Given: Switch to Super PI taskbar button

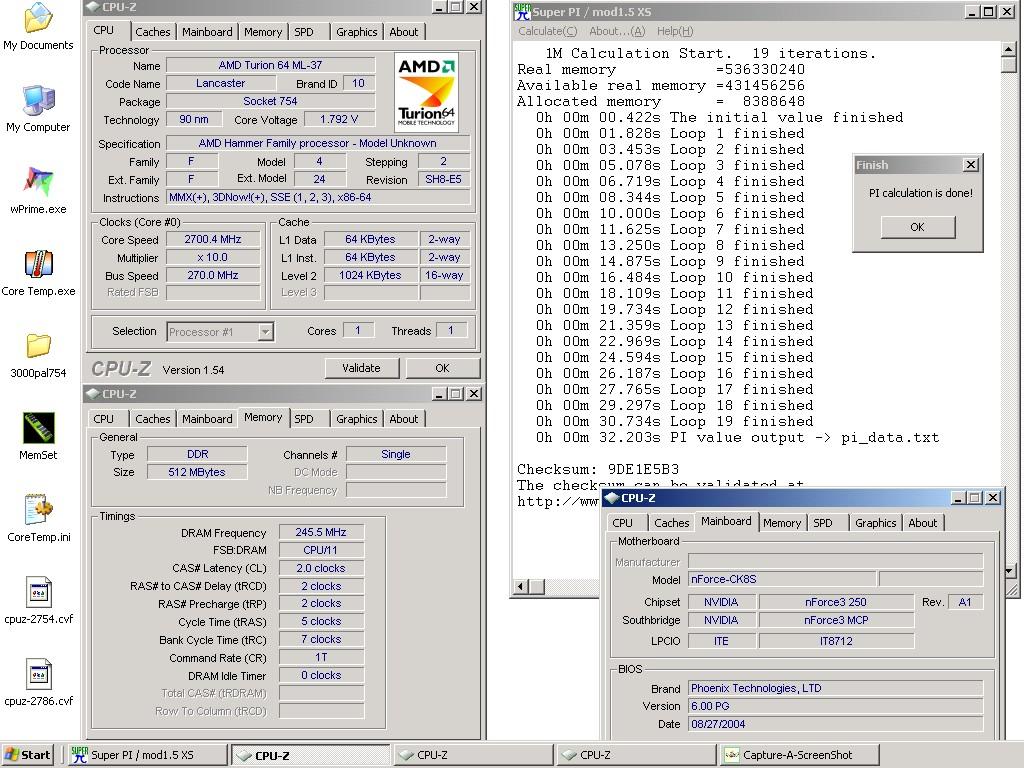Looking at the screenshot, I should 148,755.
